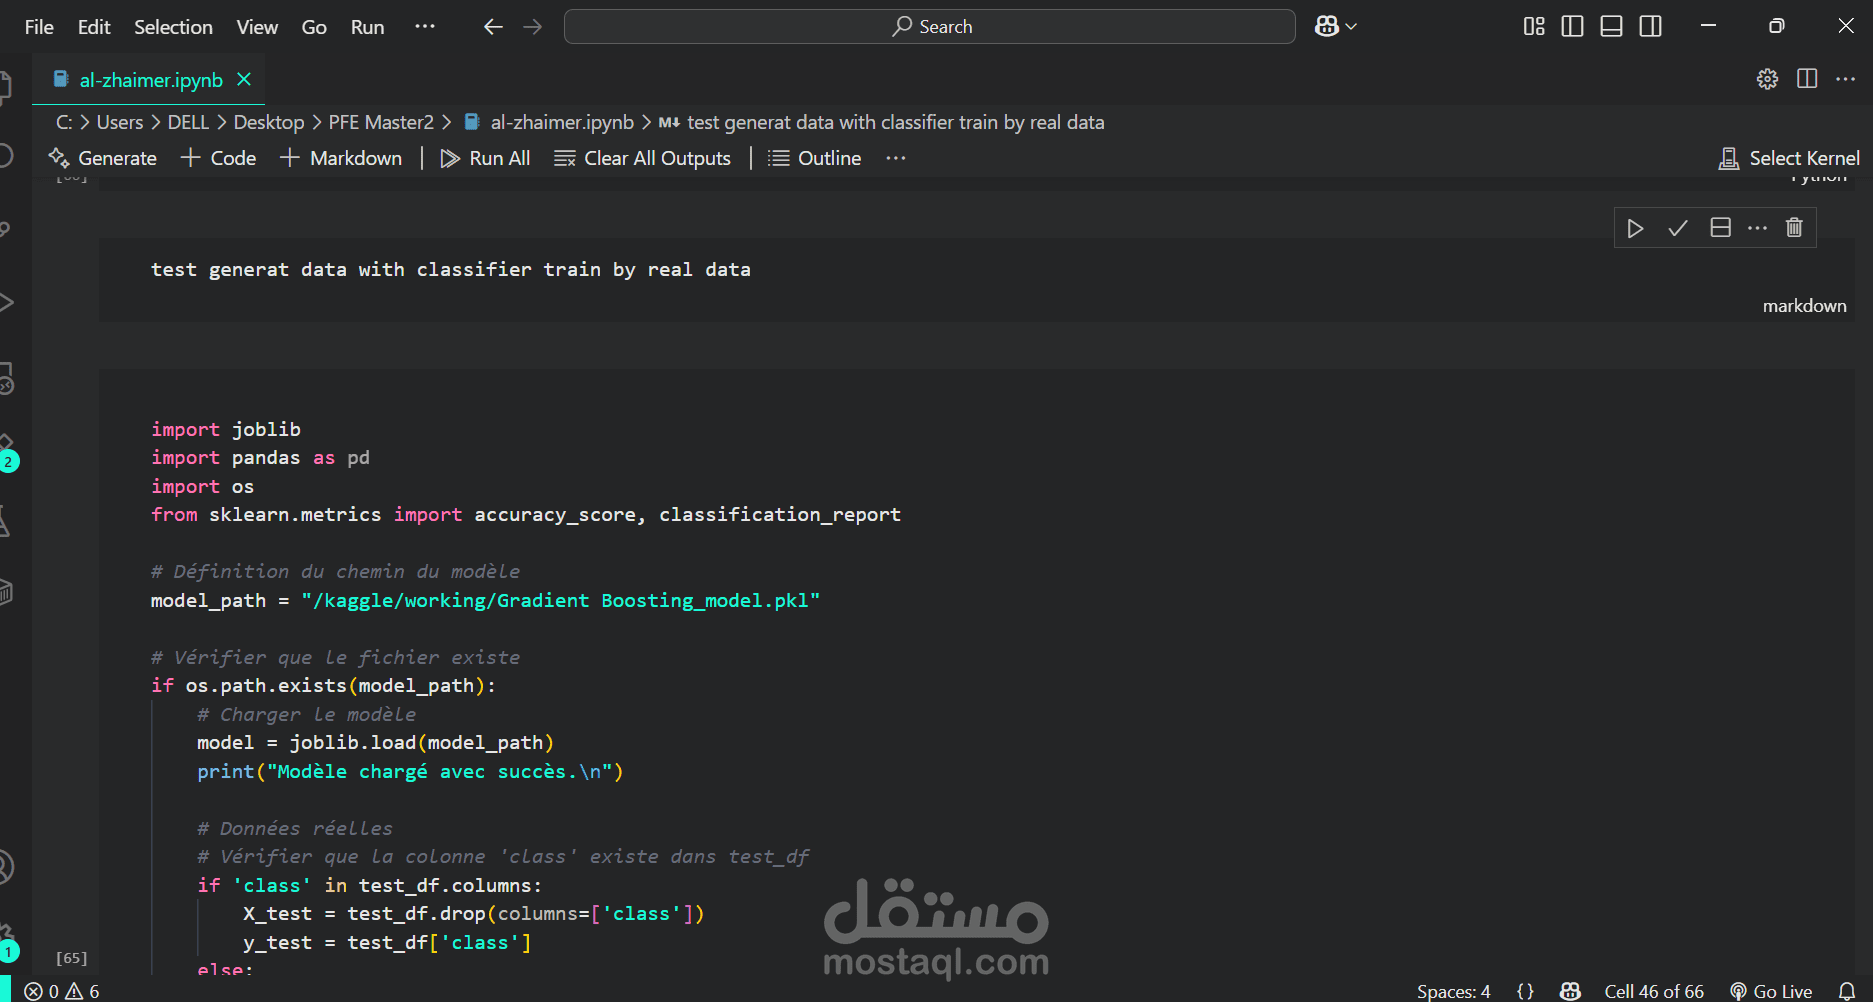
Task: Click the Cell 46 of 66 status item
Action: (x=1654, y=991)
